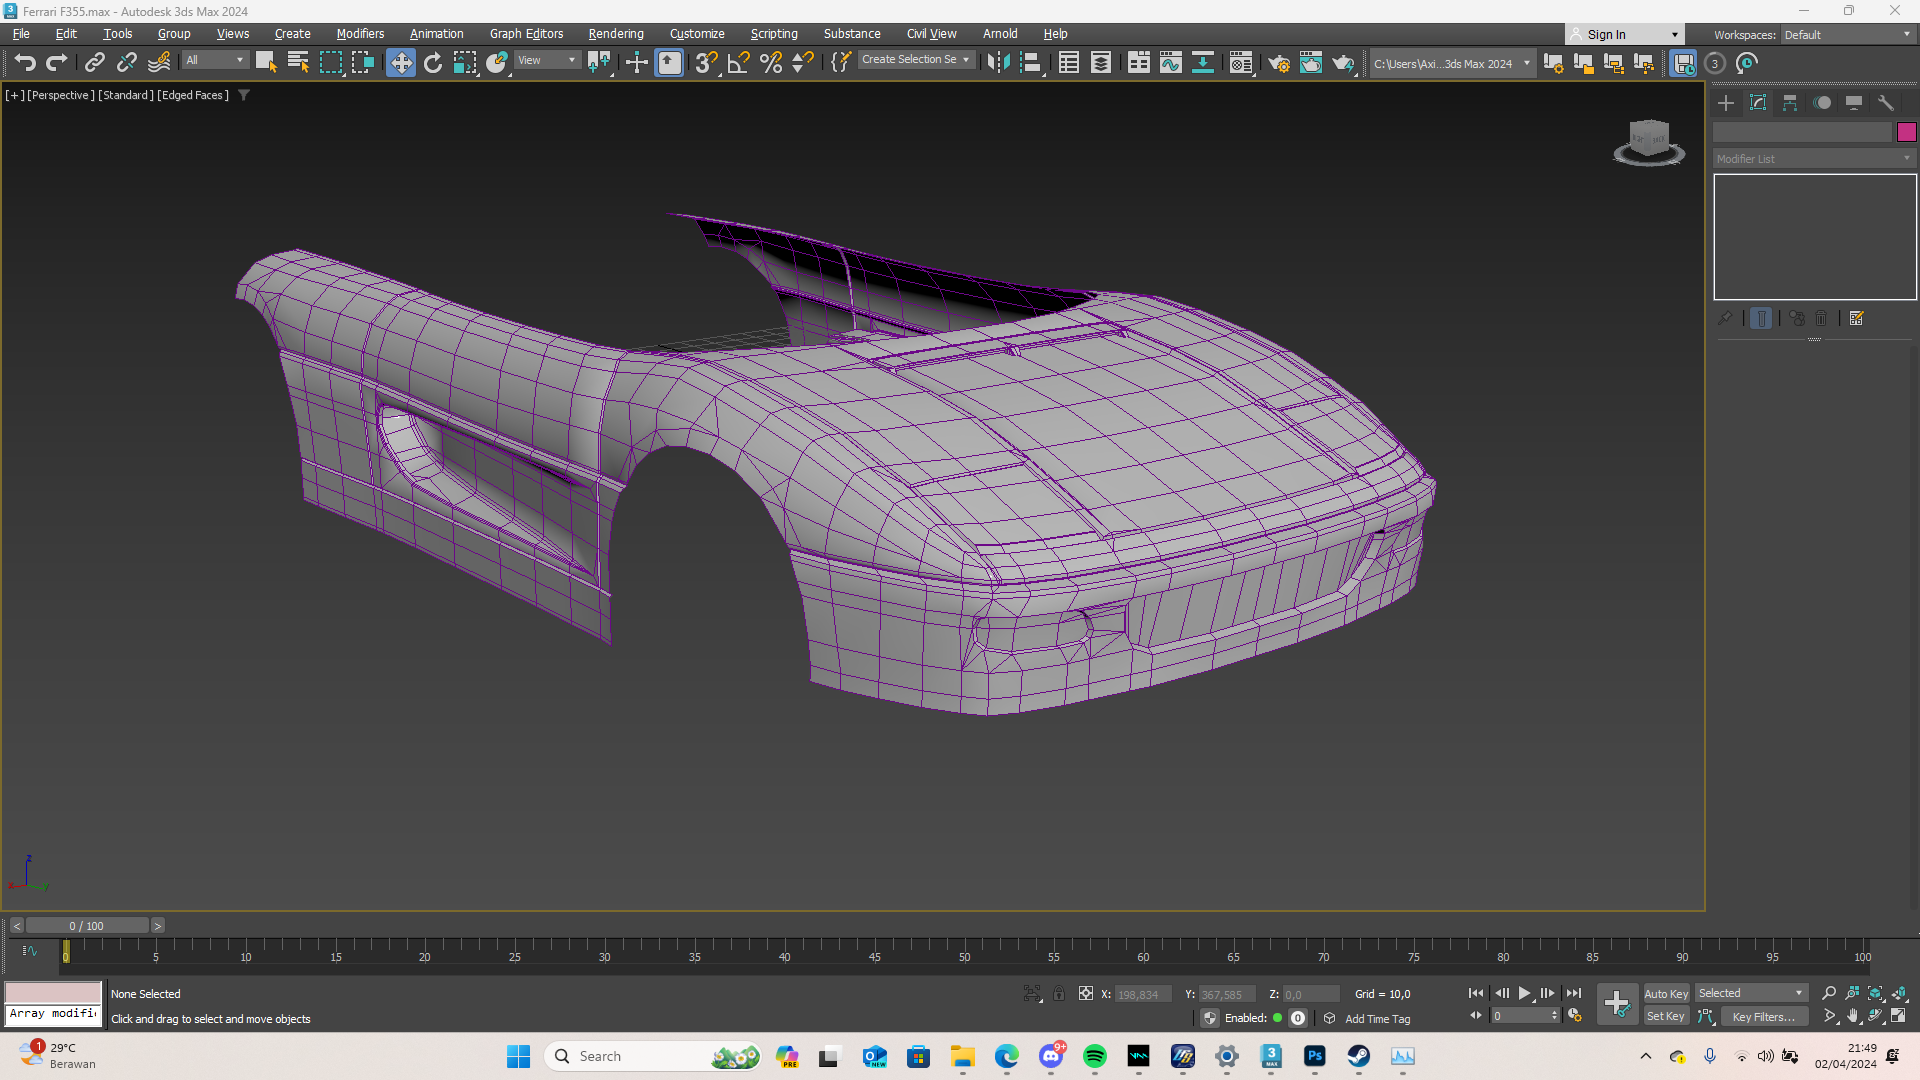Open the selection filter All dropdown
Viewport: 1920px width, 1080px height.
pyautogui.click(x=214, y=60)
